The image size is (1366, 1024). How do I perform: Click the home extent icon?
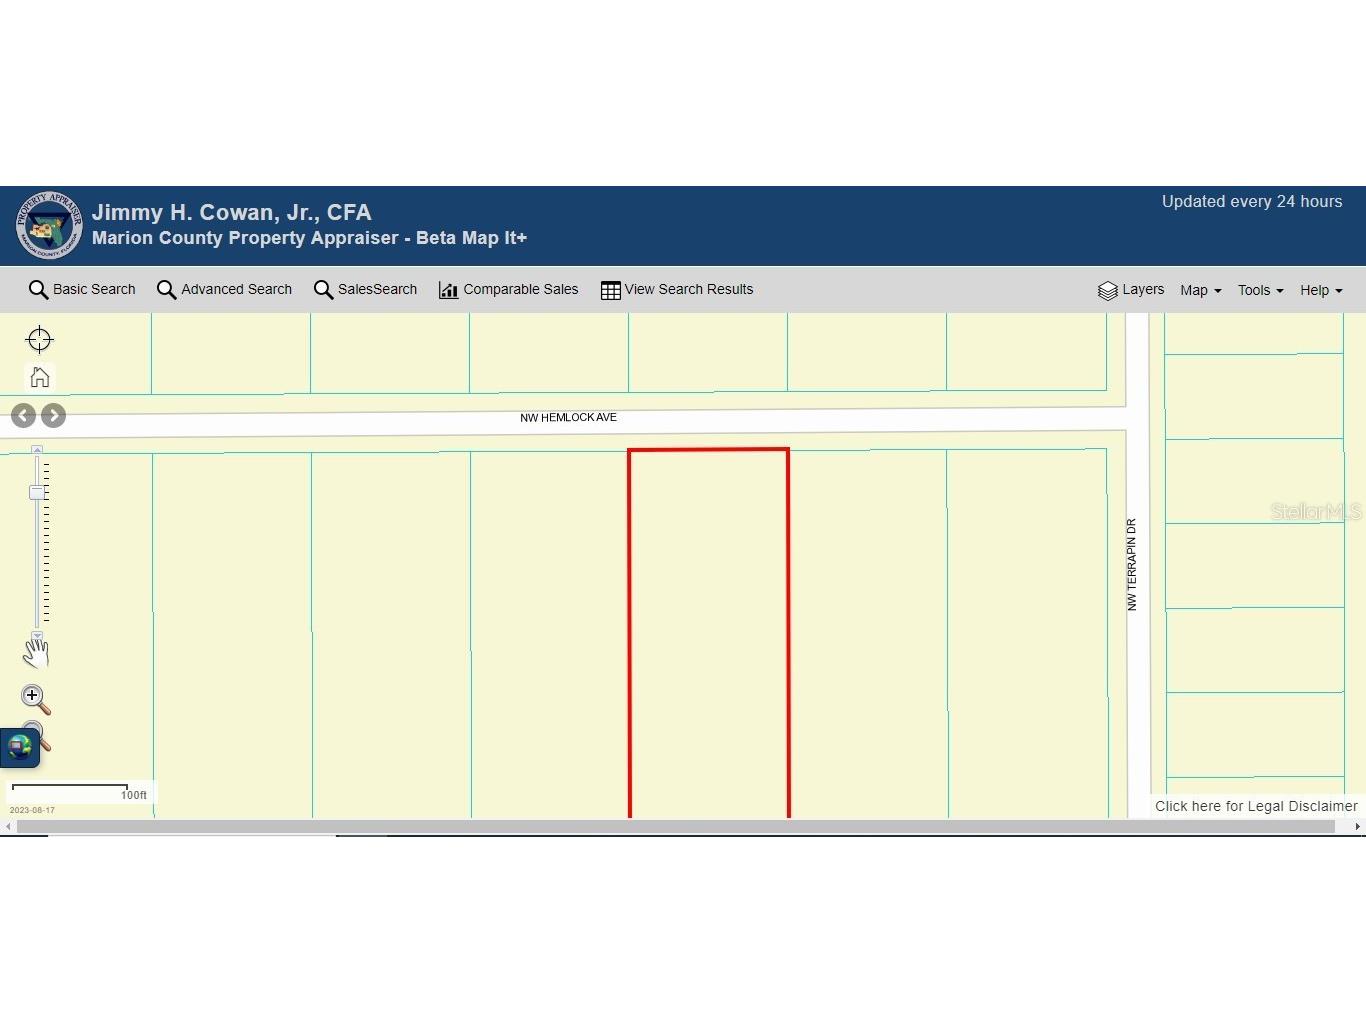coord(39,377)
